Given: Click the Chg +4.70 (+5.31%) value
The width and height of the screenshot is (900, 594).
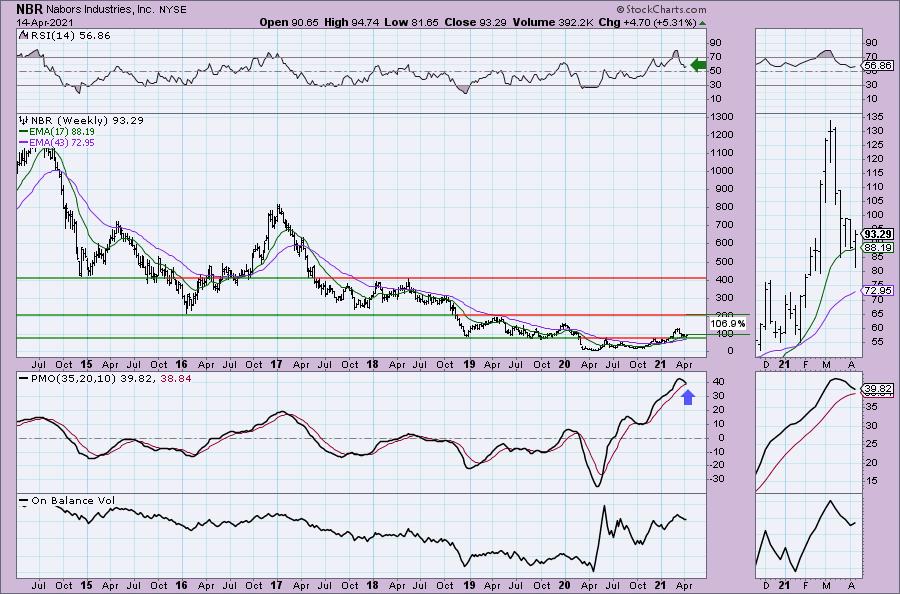Looking at the screenshot, I should [x=647, y=22].
